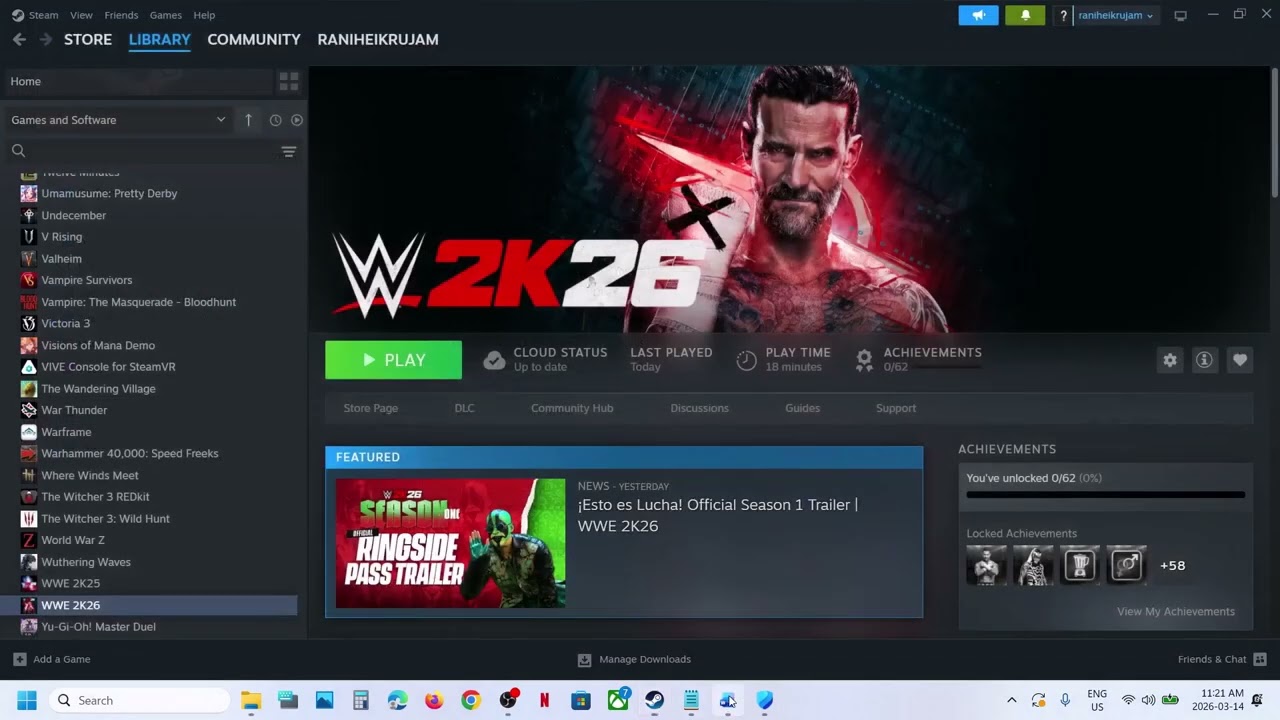Viewport: 1280px width, 720px height.
Task: Open Steam from the Windows taskbar
Action: 654,700
